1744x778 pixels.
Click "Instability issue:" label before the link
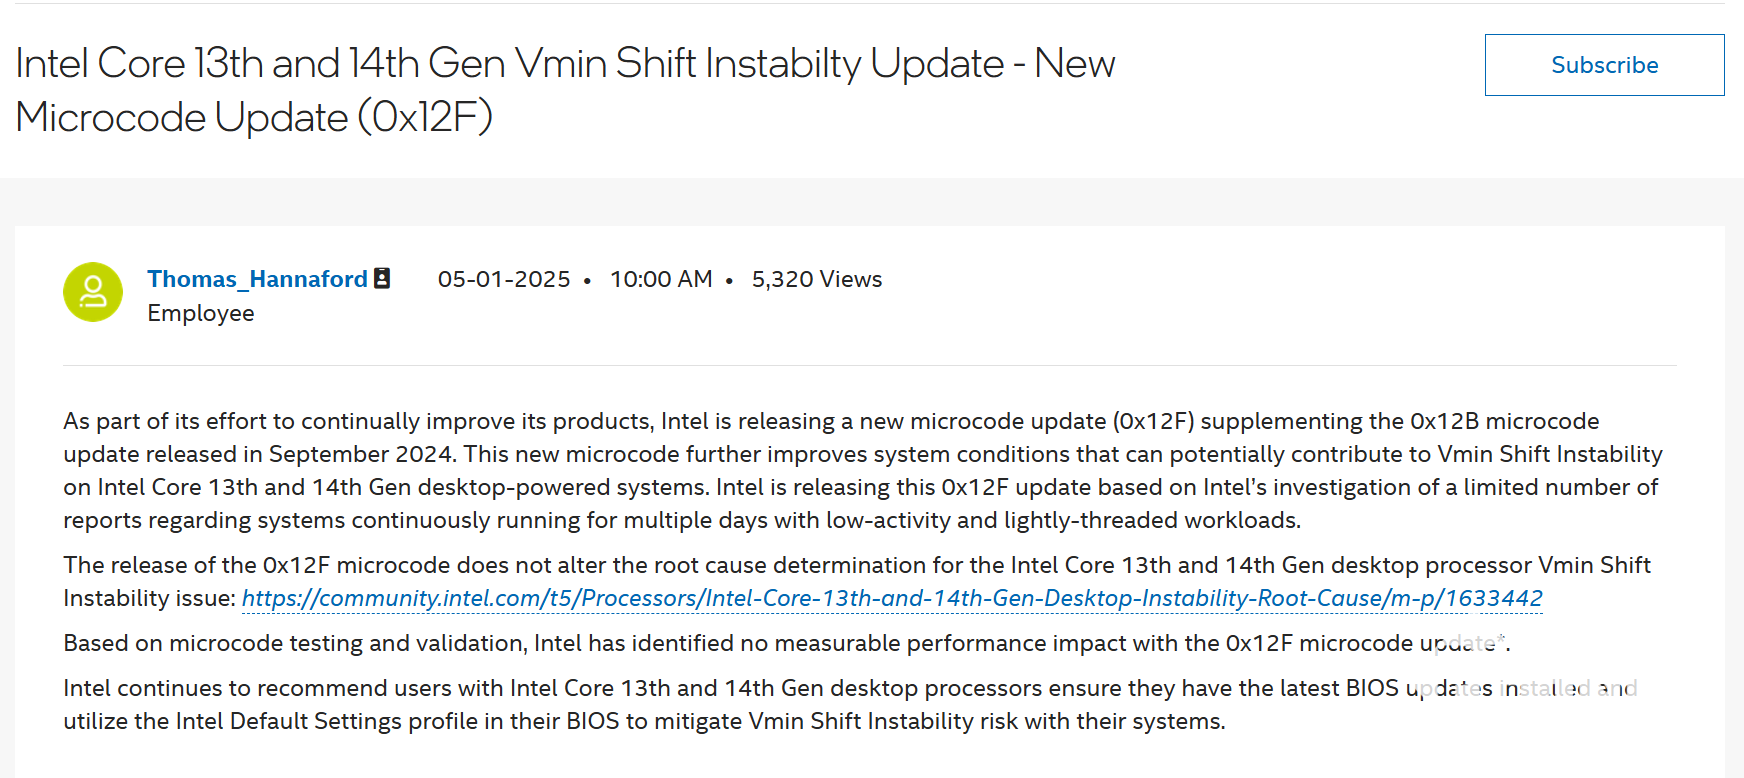149,598
